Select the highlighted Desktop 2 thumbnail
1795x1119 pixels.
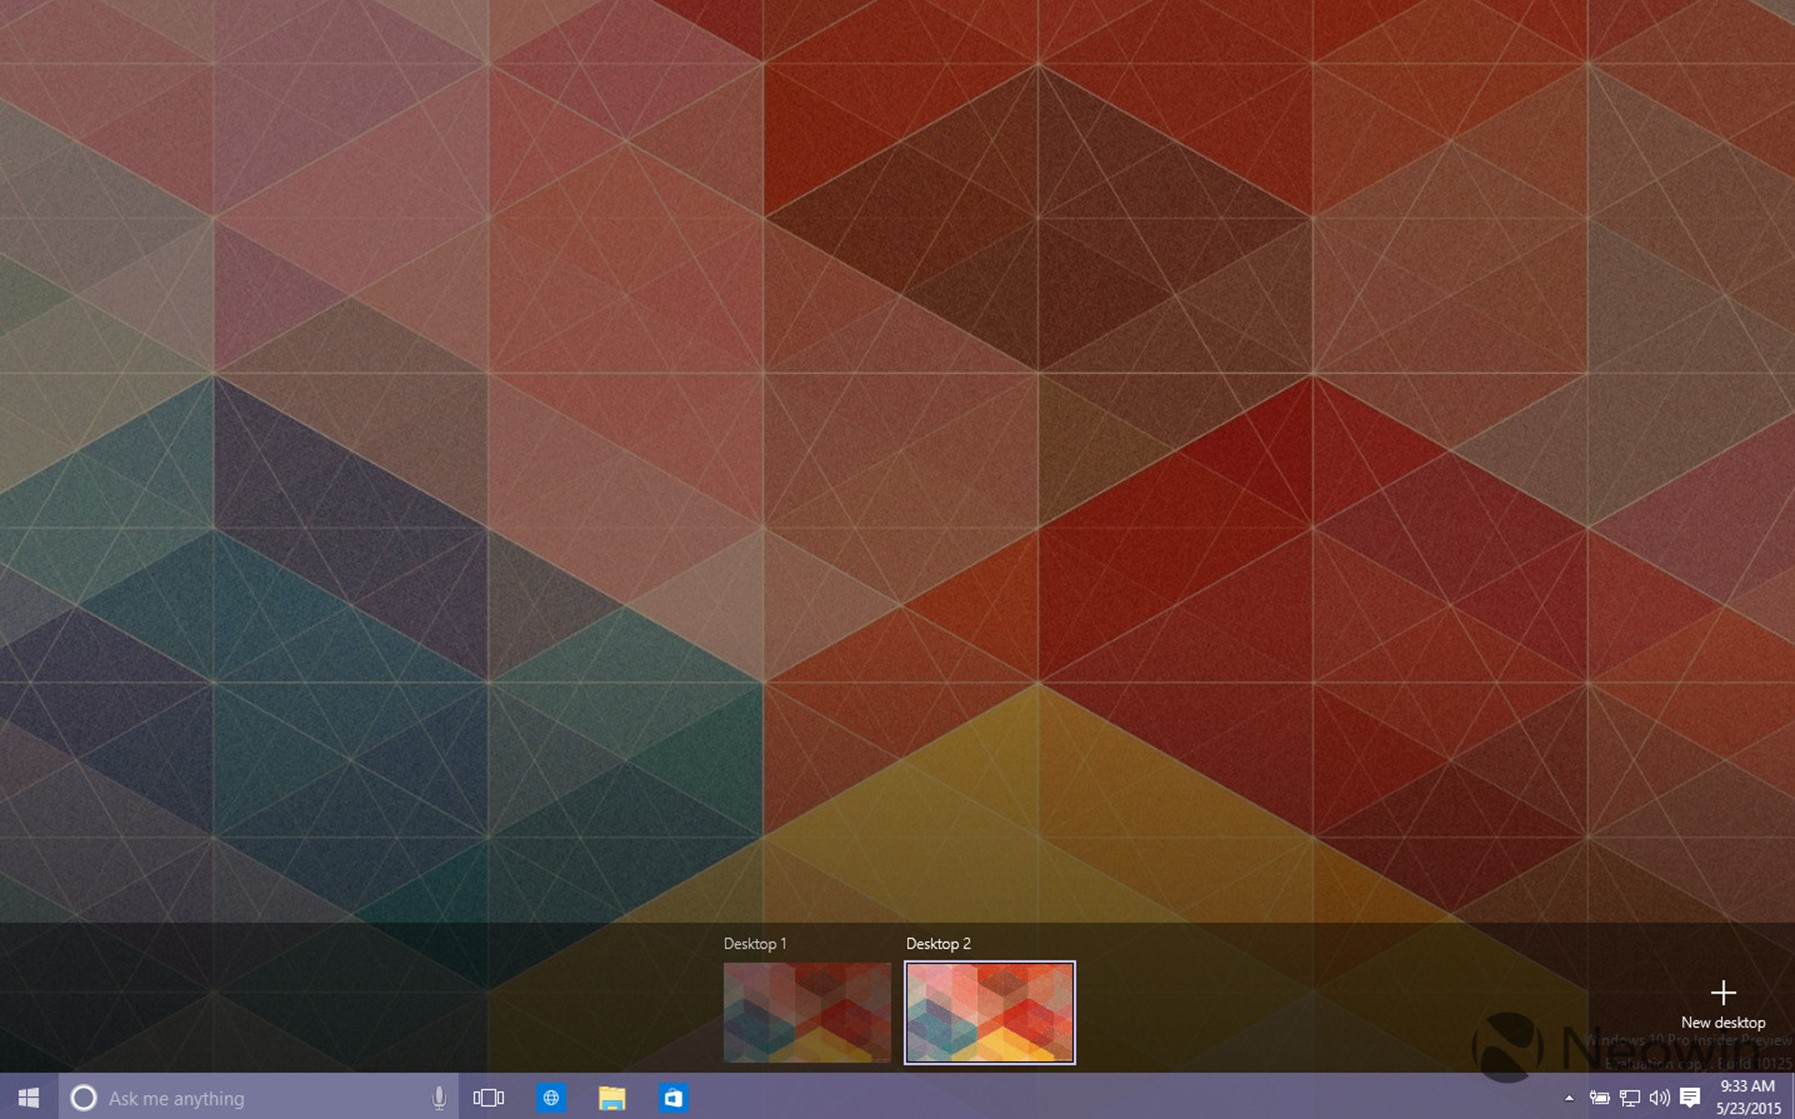990,1012
